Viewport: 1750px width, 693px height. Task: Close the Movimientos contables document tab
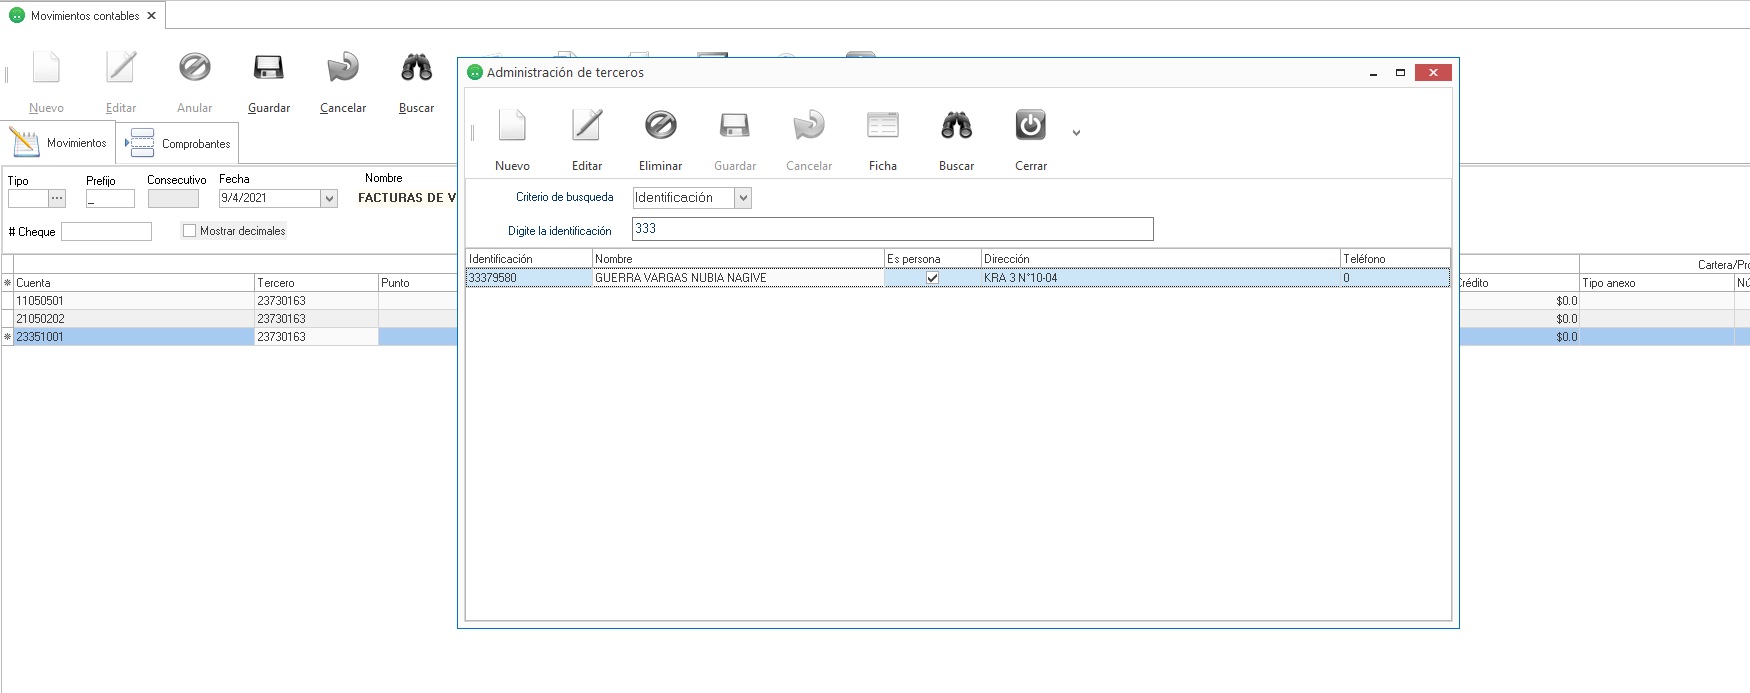pos(152,16)
